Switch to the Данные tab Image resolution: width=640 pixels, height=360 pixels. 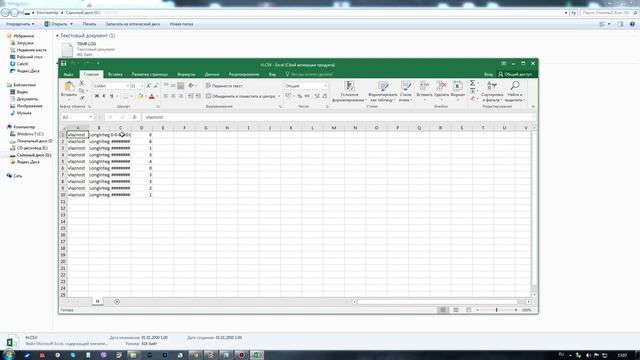[x=212, y=74]
